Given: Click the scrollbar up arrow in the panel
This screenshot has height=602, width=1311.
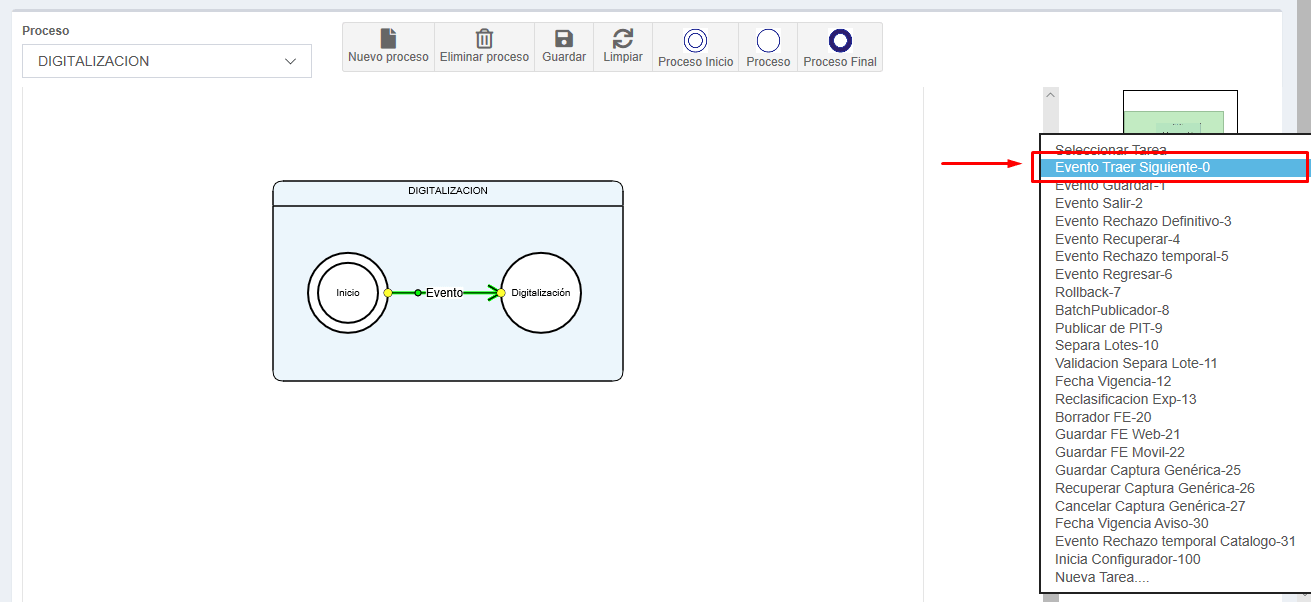Looking at the screenshot, I should click(x=1050, y=95).
